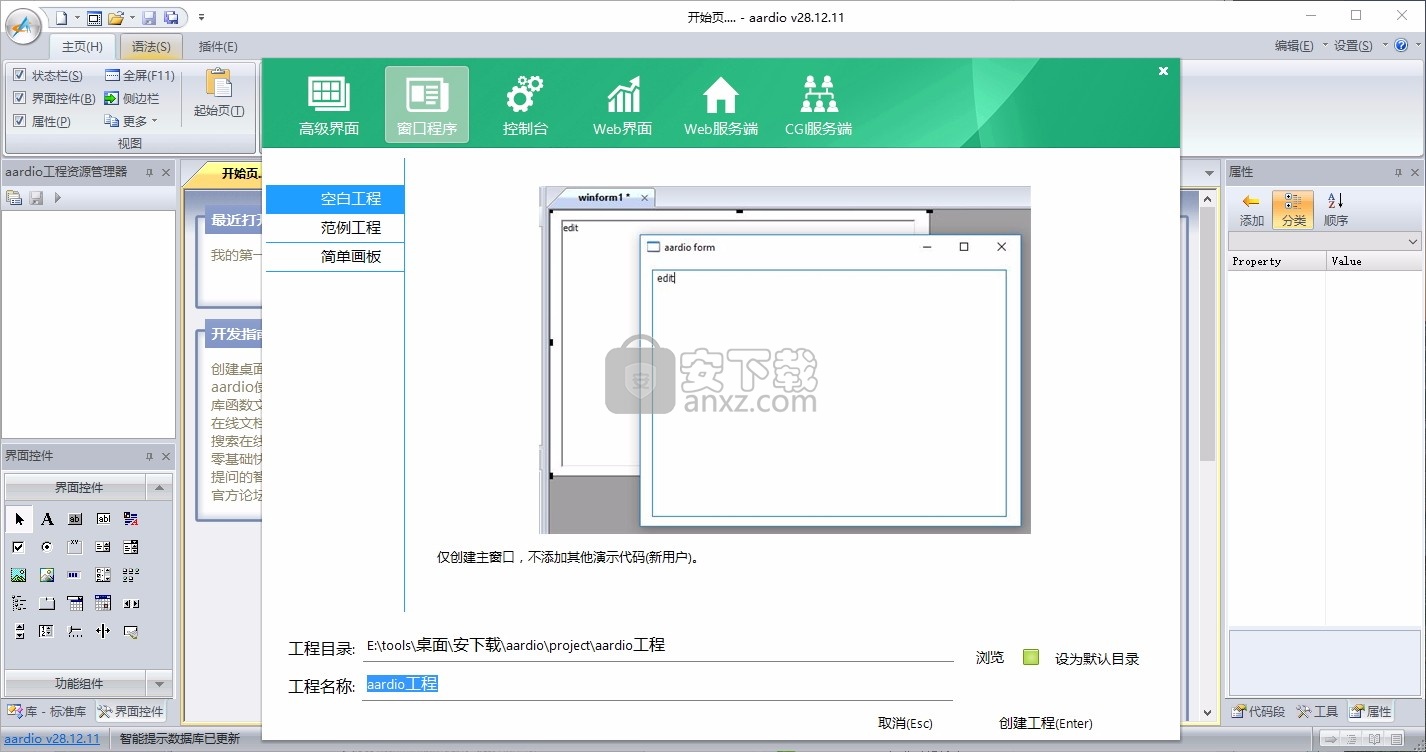Pick the CGI服务端 org-chart icon
1426x752 pixels.
818,104
